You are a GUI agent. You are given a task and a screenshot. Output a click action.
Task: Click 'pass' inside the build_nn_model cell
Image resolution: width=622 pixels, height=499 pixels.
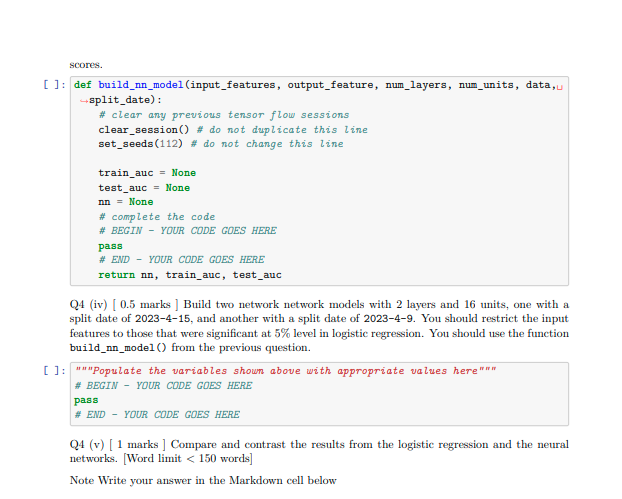pyautogui.click(x=110, y=246)
